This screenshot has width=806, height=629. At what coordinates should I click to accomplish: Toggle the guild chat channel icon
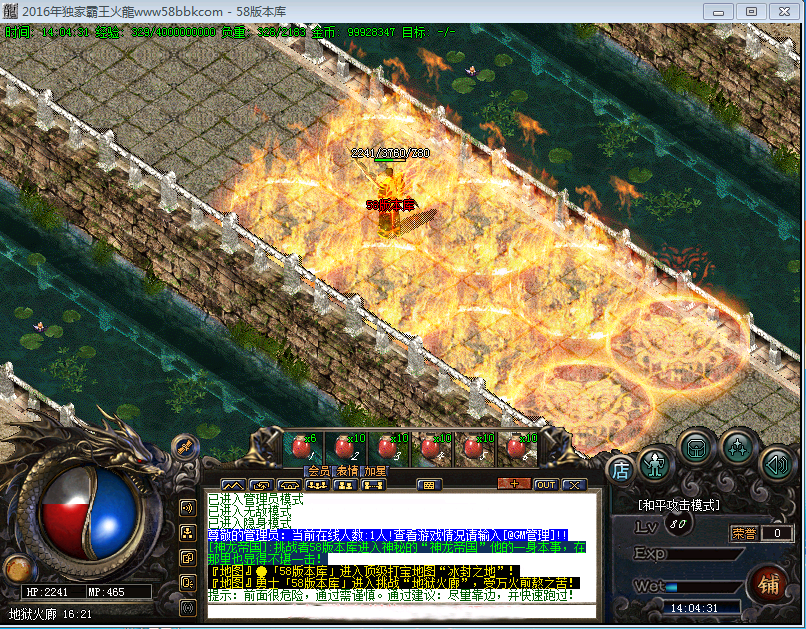[x=188, y=558]
